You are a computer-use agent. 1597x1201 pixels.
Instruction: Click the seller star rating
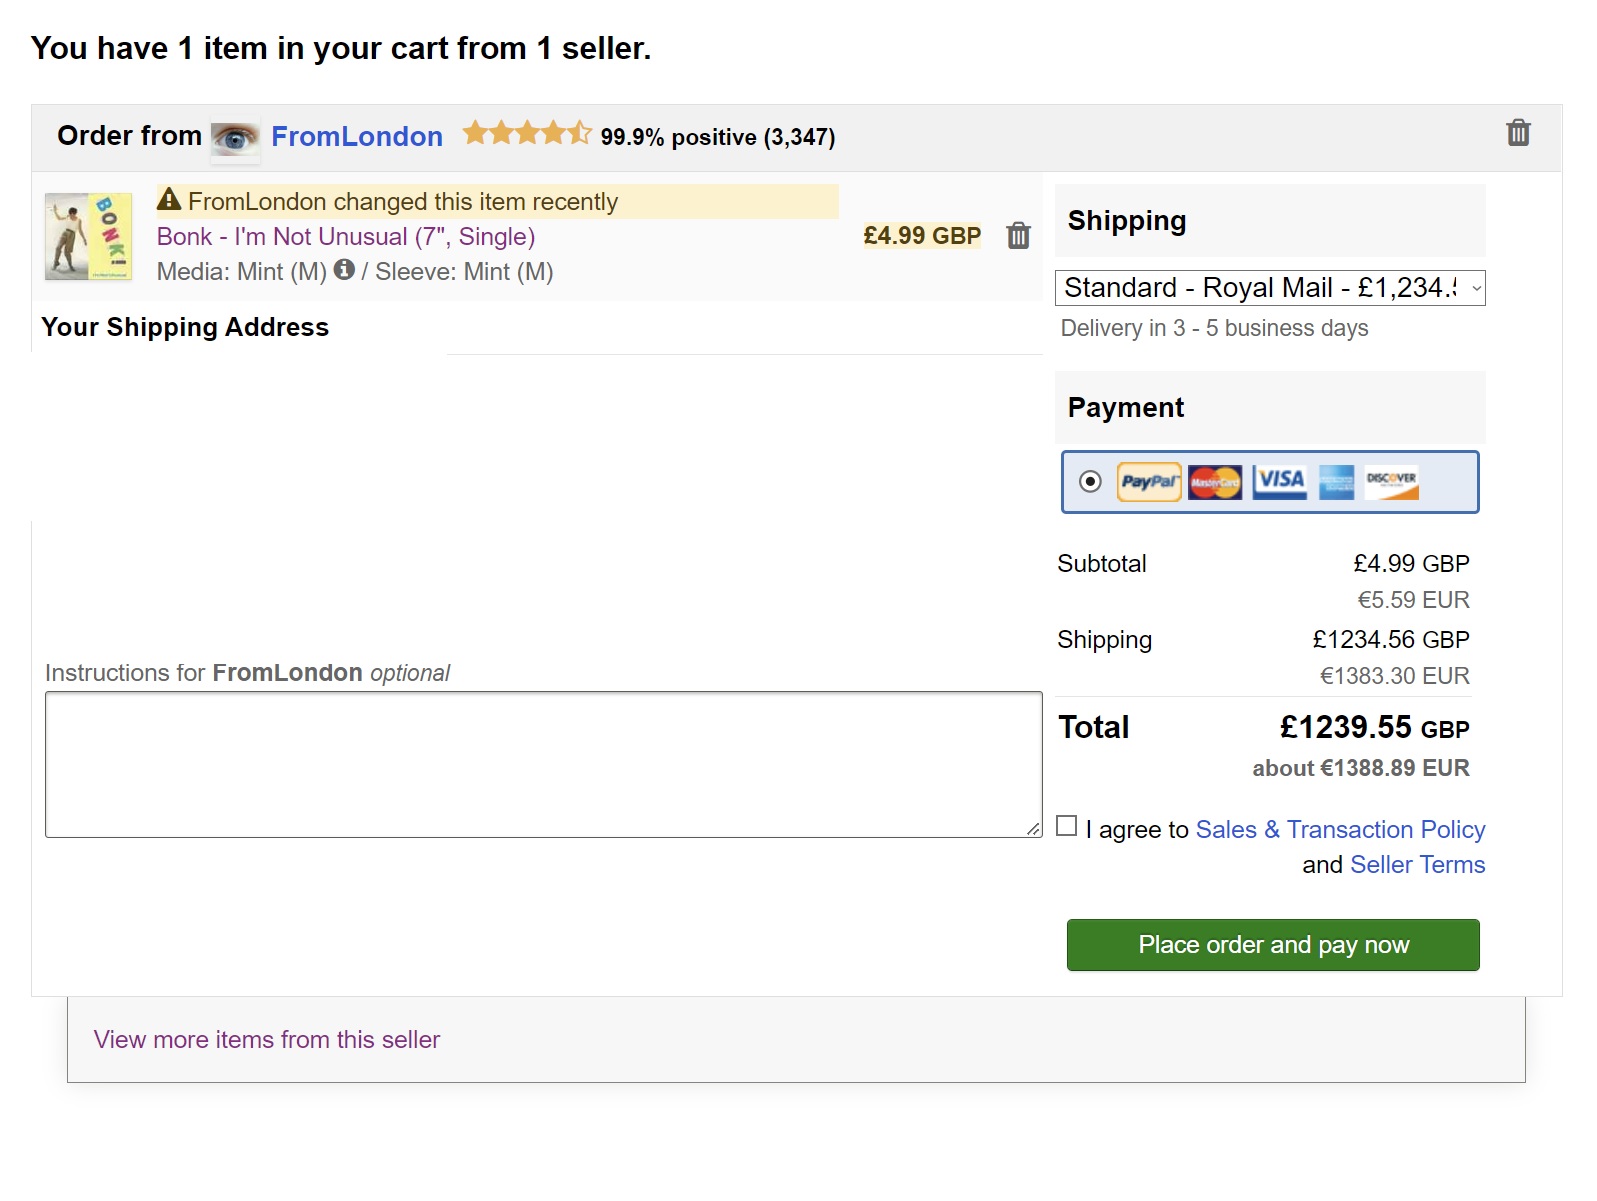click(x=527, y=133)
